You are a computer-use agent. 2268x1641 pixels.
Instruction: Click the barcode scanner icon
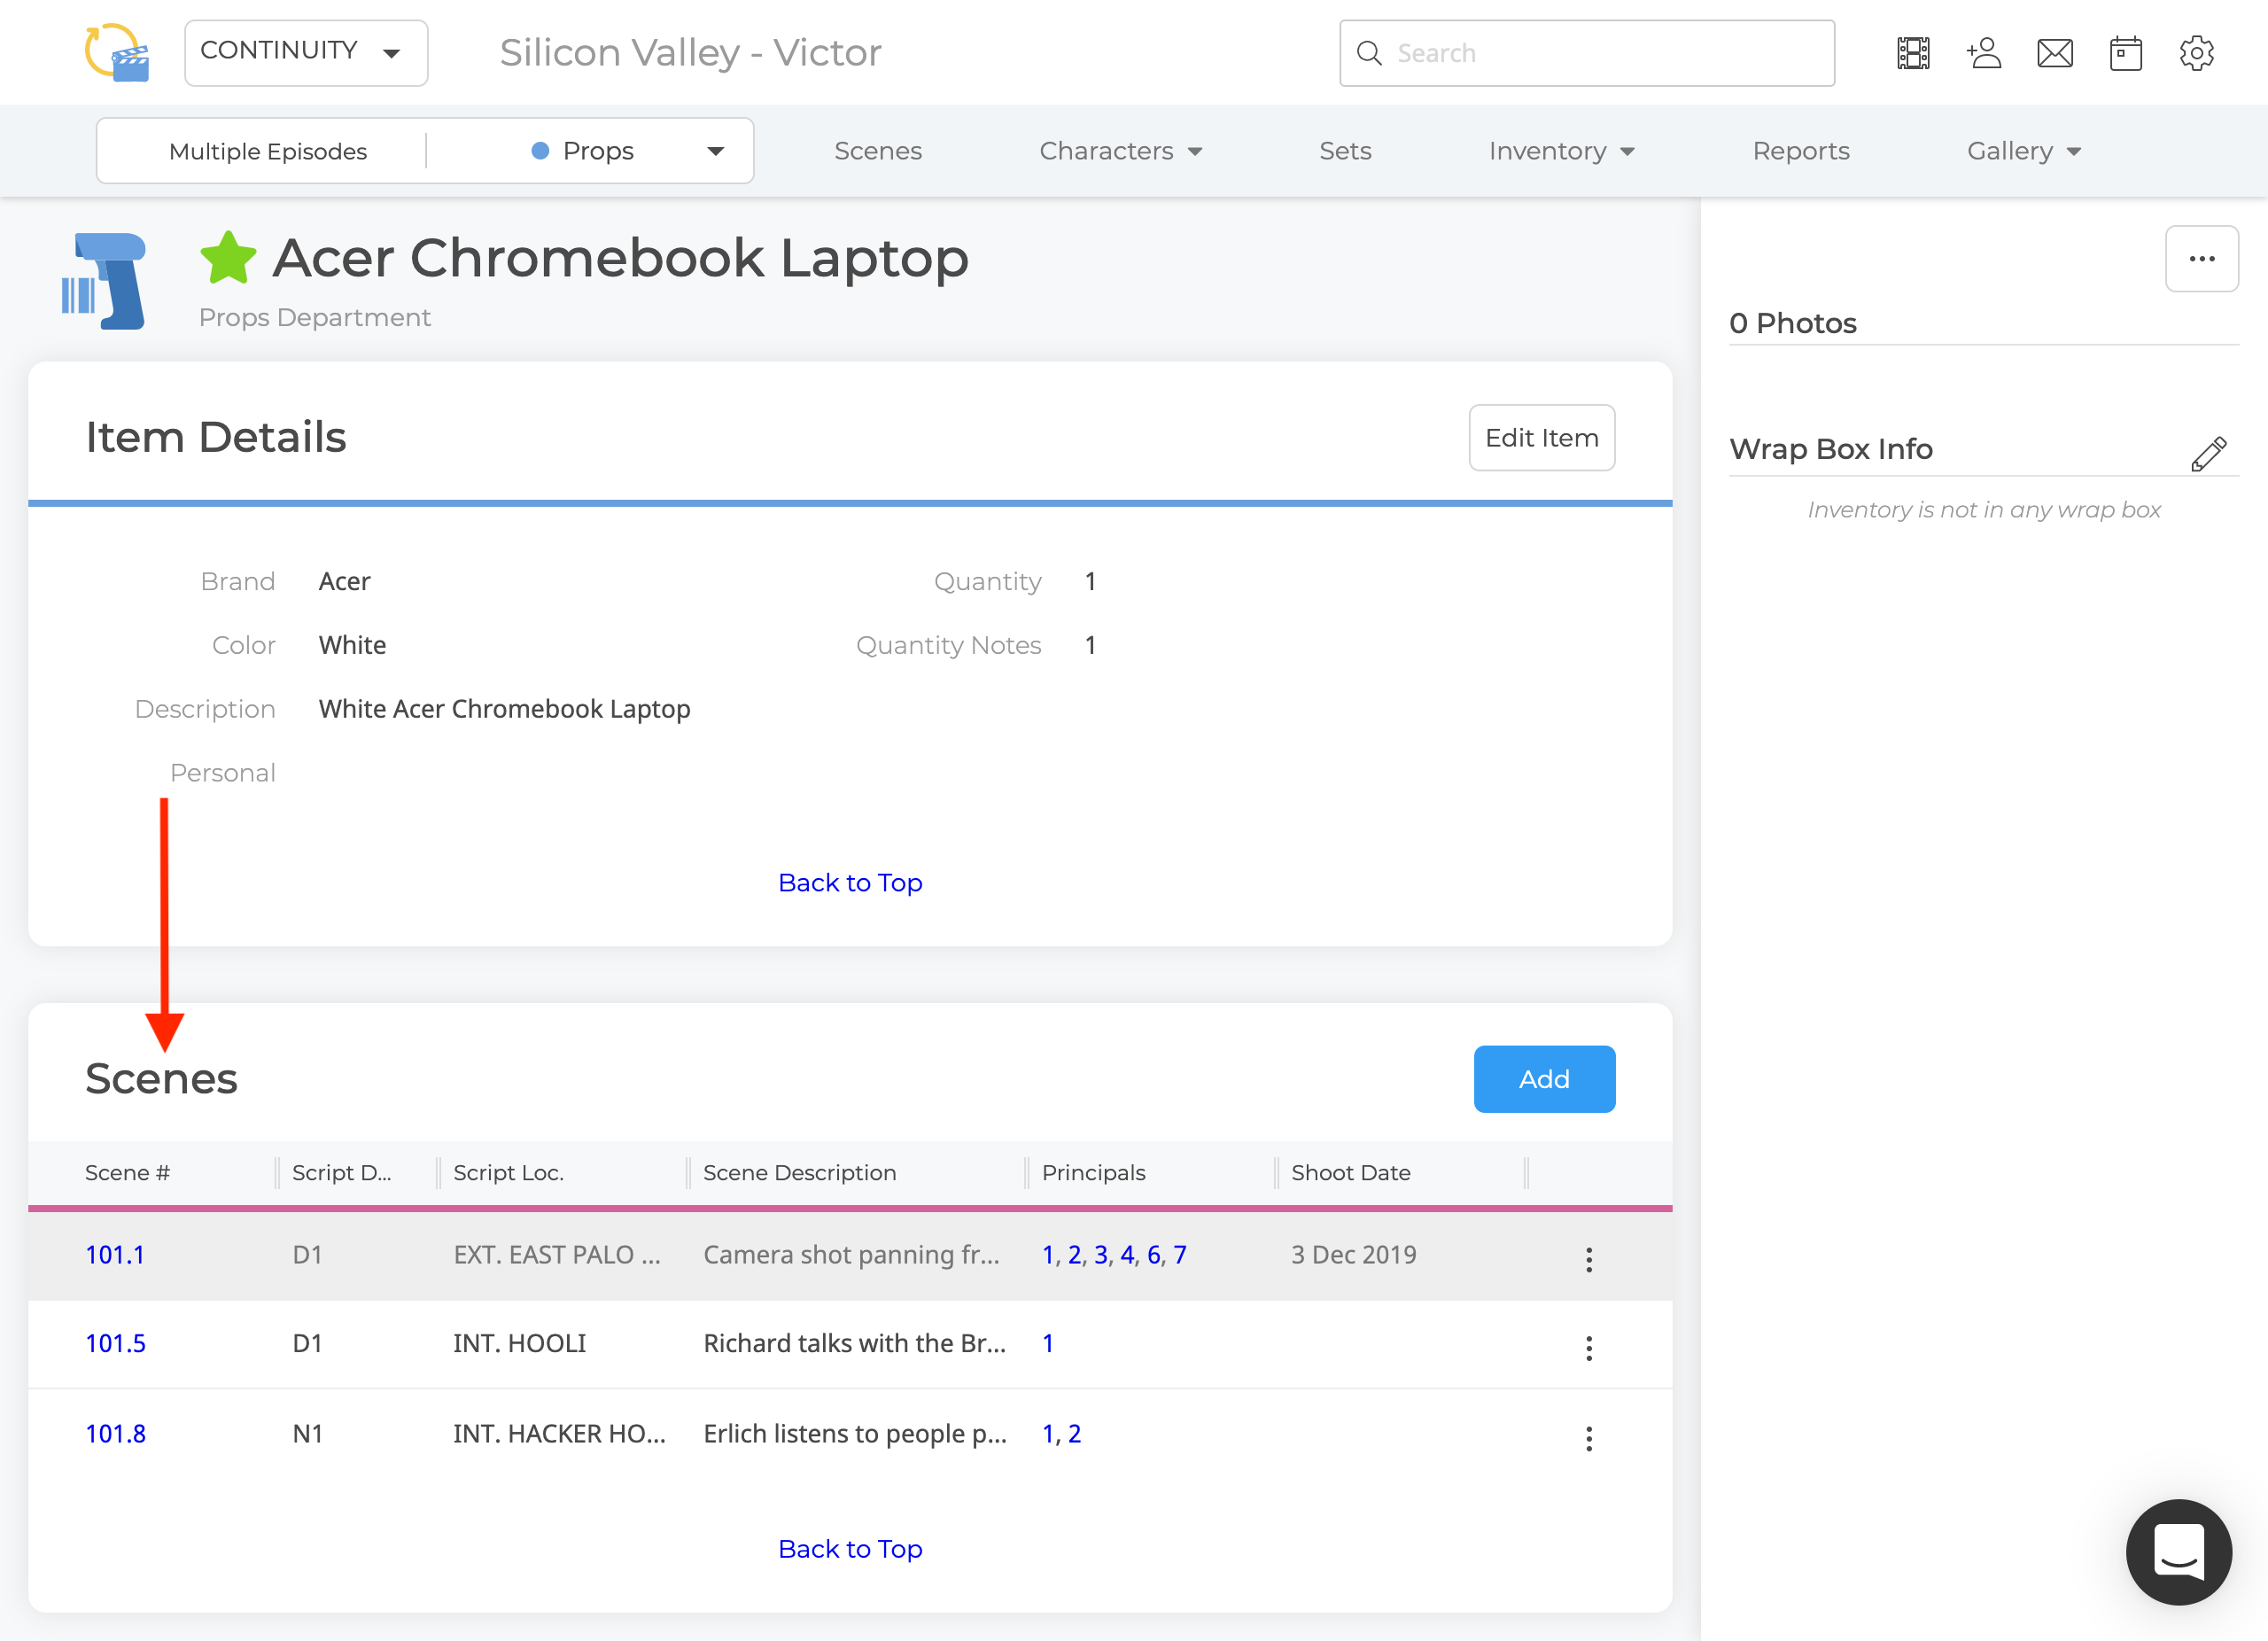[104, 281]
